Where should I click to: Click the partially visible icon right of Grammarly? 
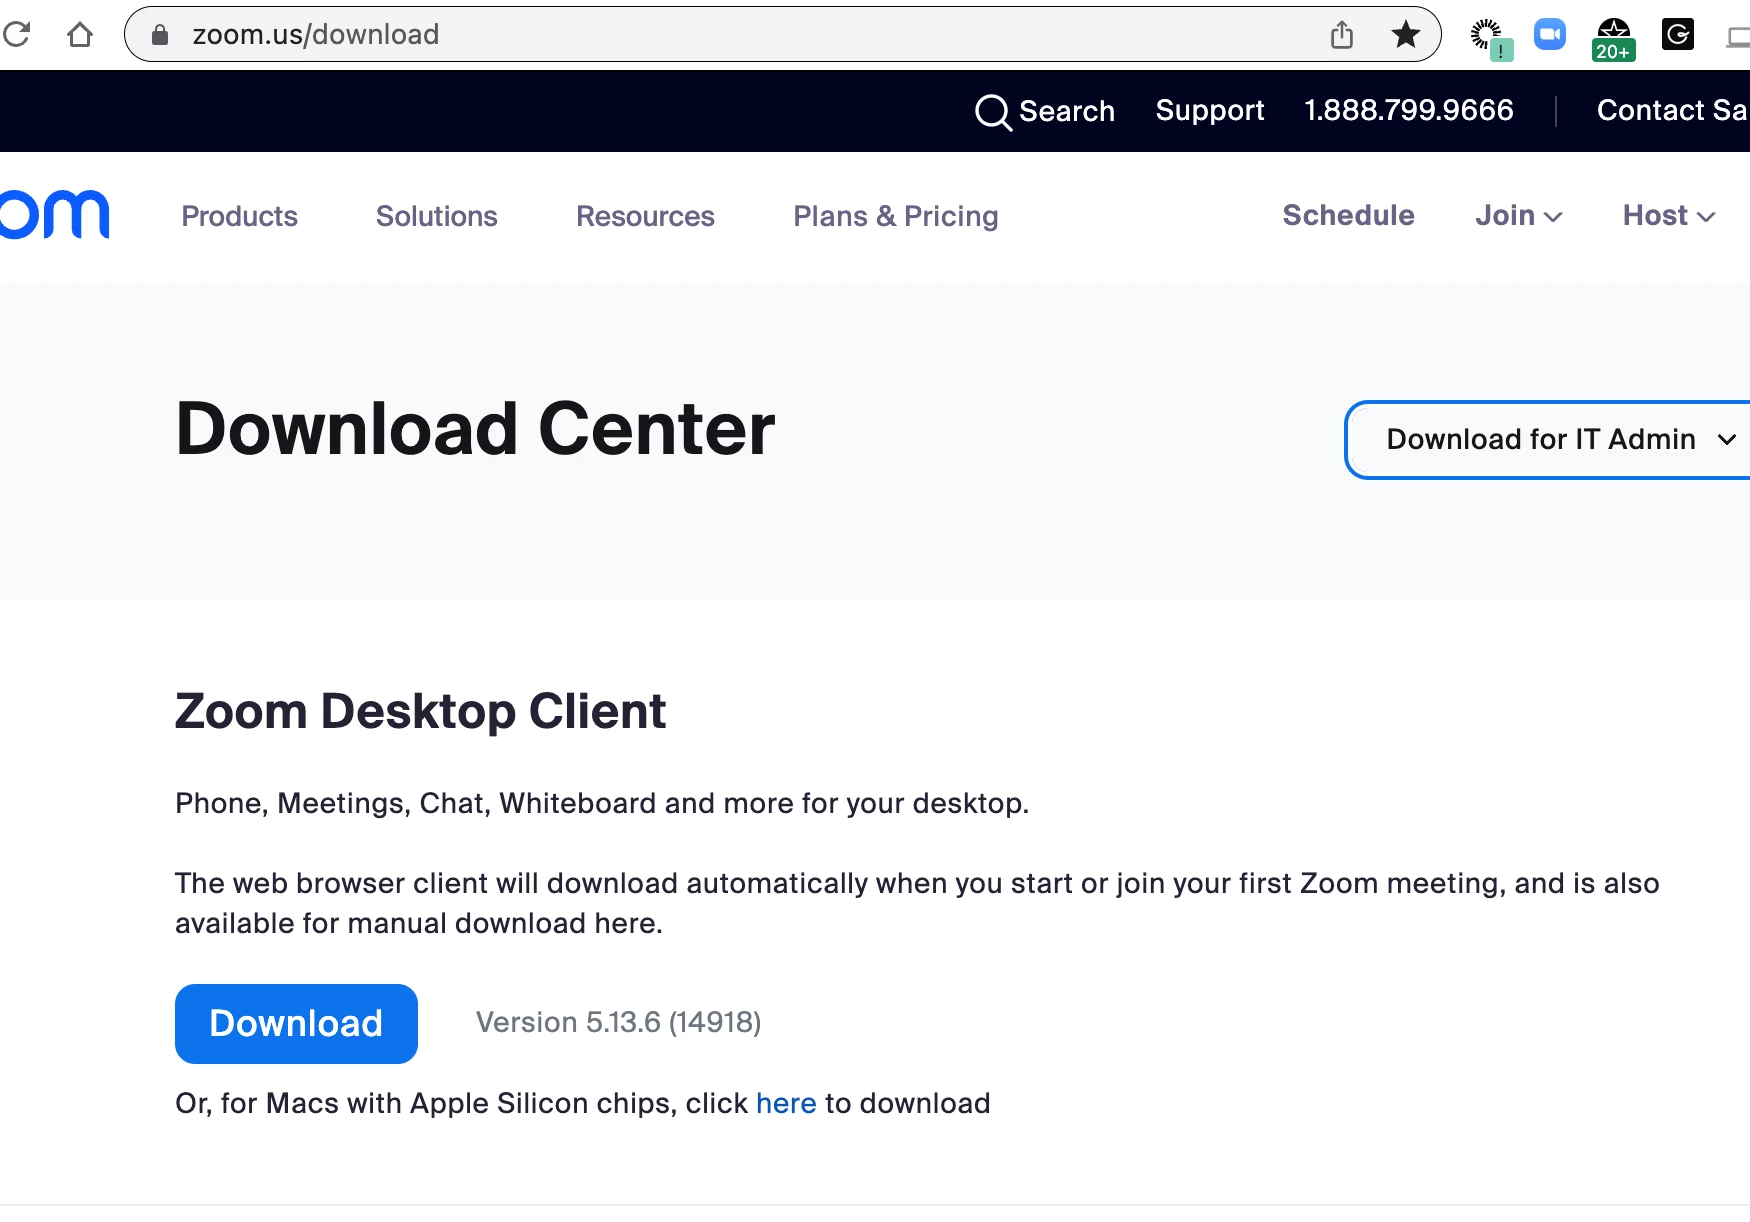(1738, 38)
